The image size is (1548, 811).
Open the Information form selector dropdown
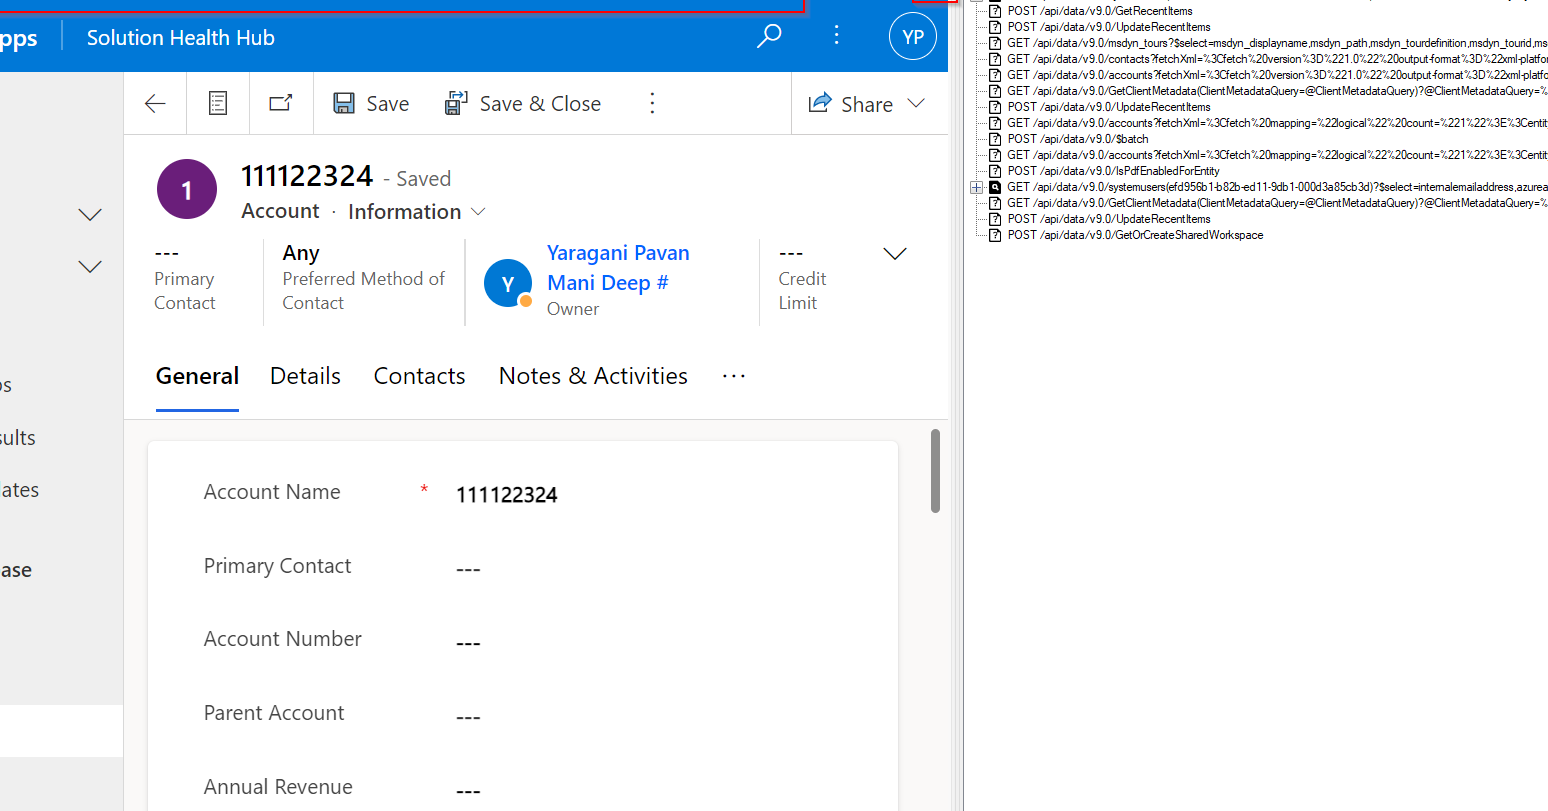[x=478, y=212]
